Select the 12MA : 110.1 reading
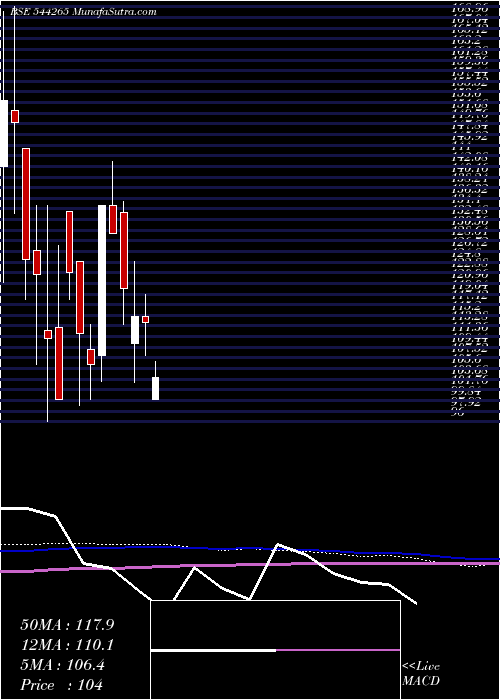The height and width of the screenshot is (700, 500). [x=67, y=645]
